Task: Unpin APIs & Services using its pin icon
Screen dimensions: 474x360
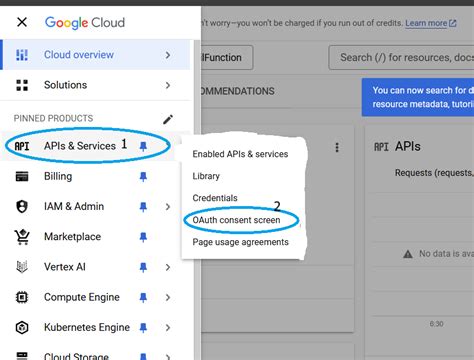Action: click(143, 146)
